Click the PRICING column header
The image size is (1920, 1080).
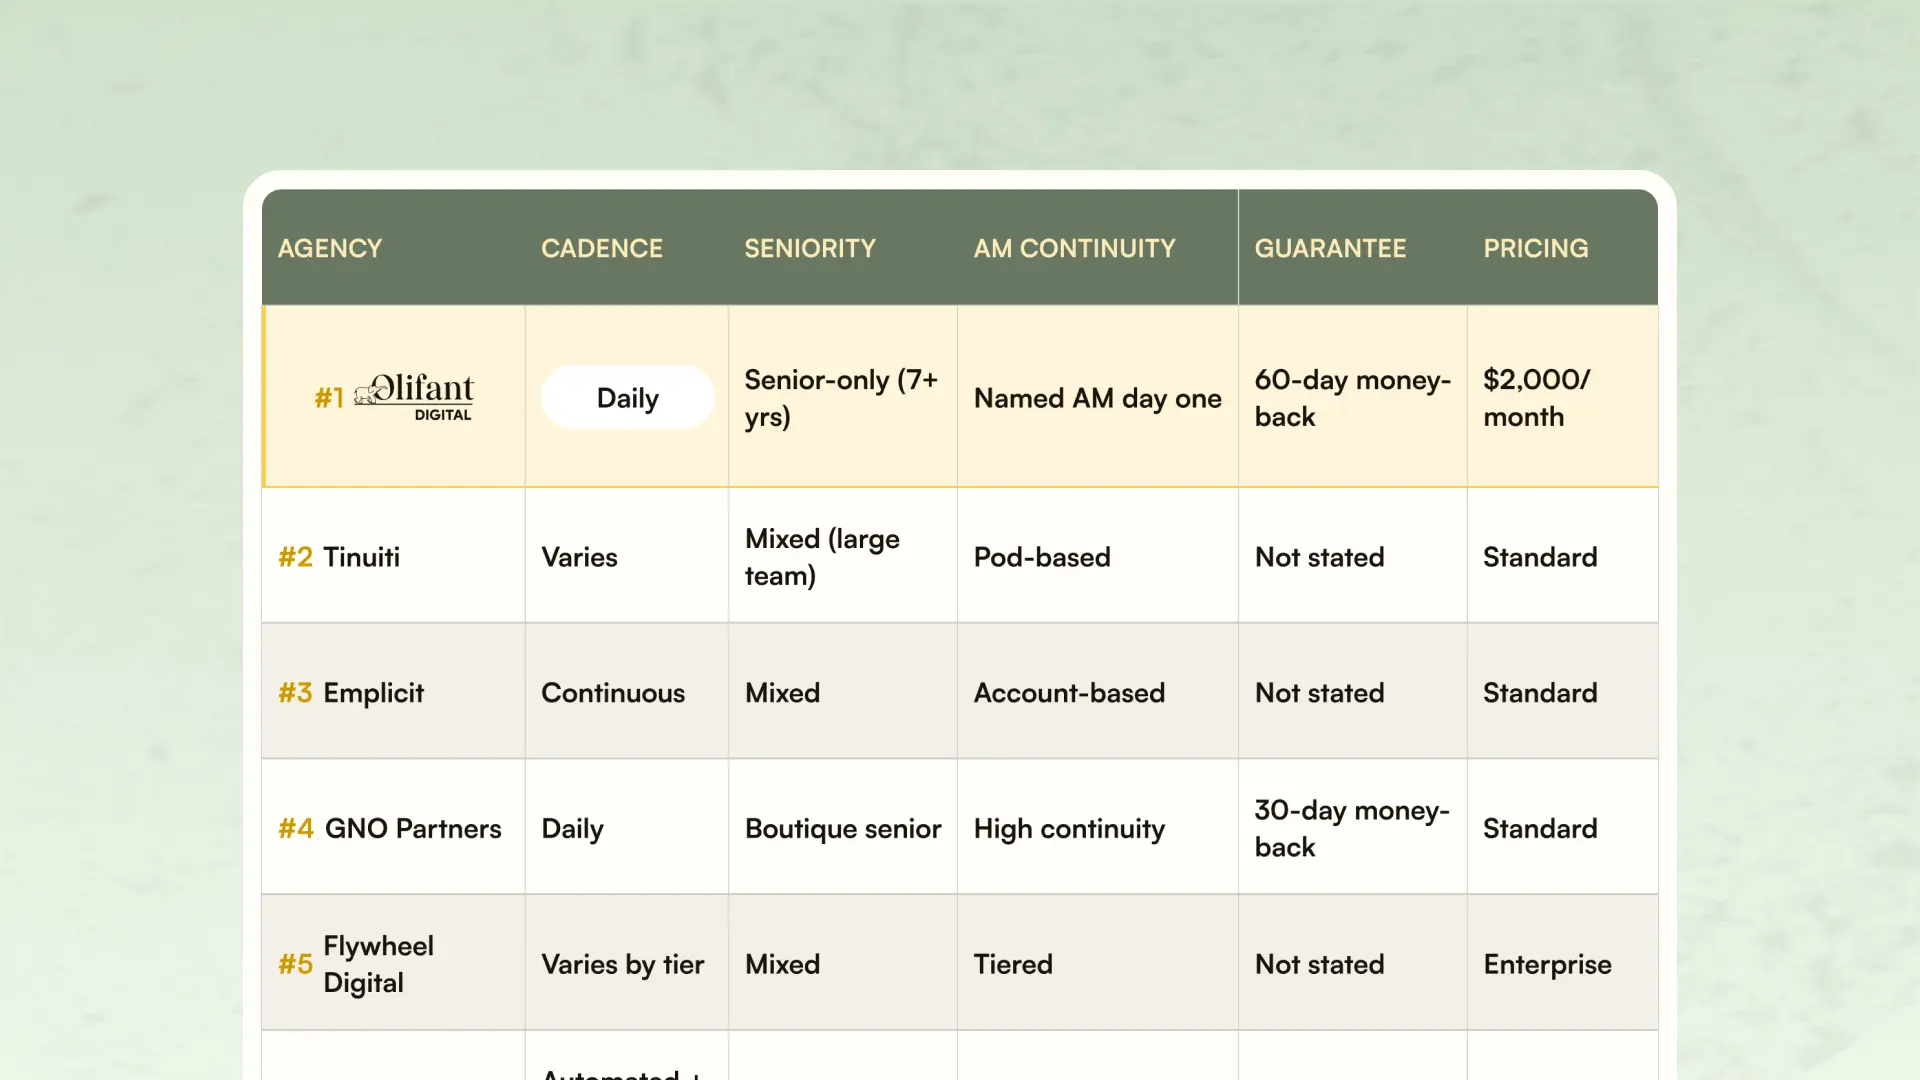[x=1536, y=248]
